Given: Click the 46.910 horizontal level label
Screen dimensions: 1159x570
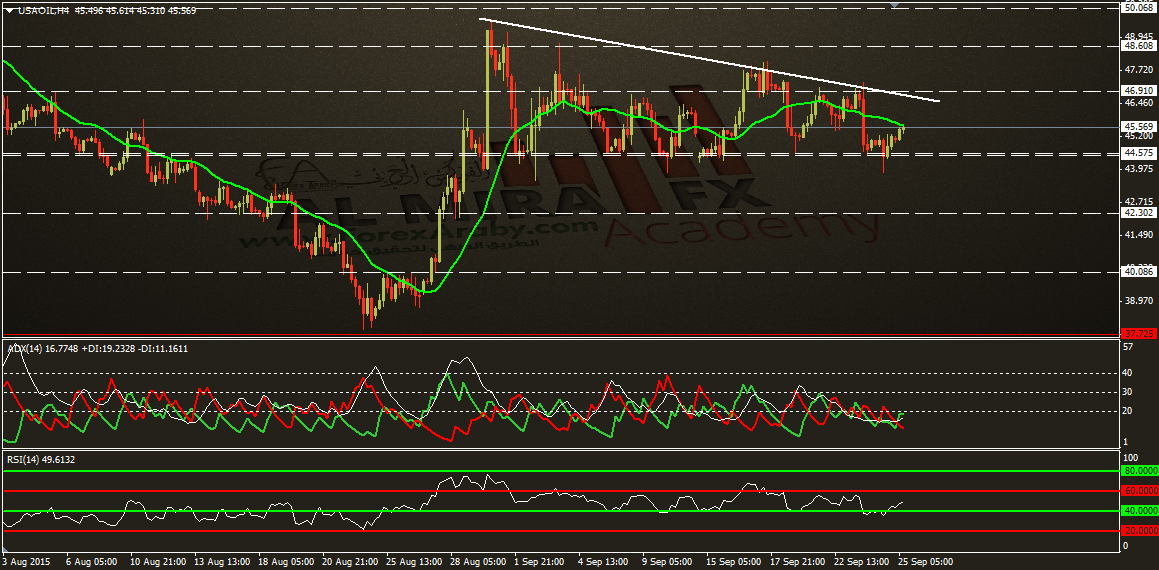Looking at the screenshot, I should click(x=1138, y=90).
